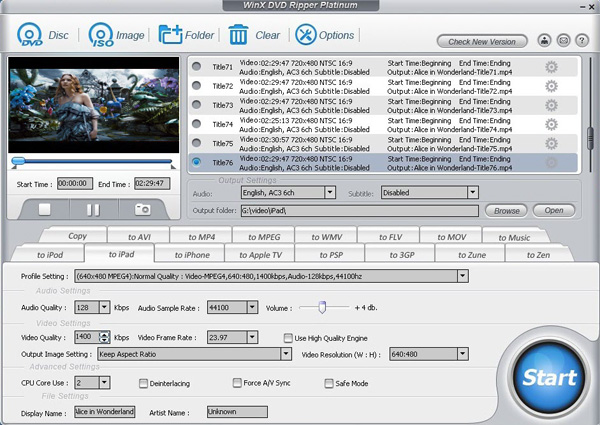Switch to the to iPod tab
The height and width of the screenshot is (425, 600).
tap(48, 254)
